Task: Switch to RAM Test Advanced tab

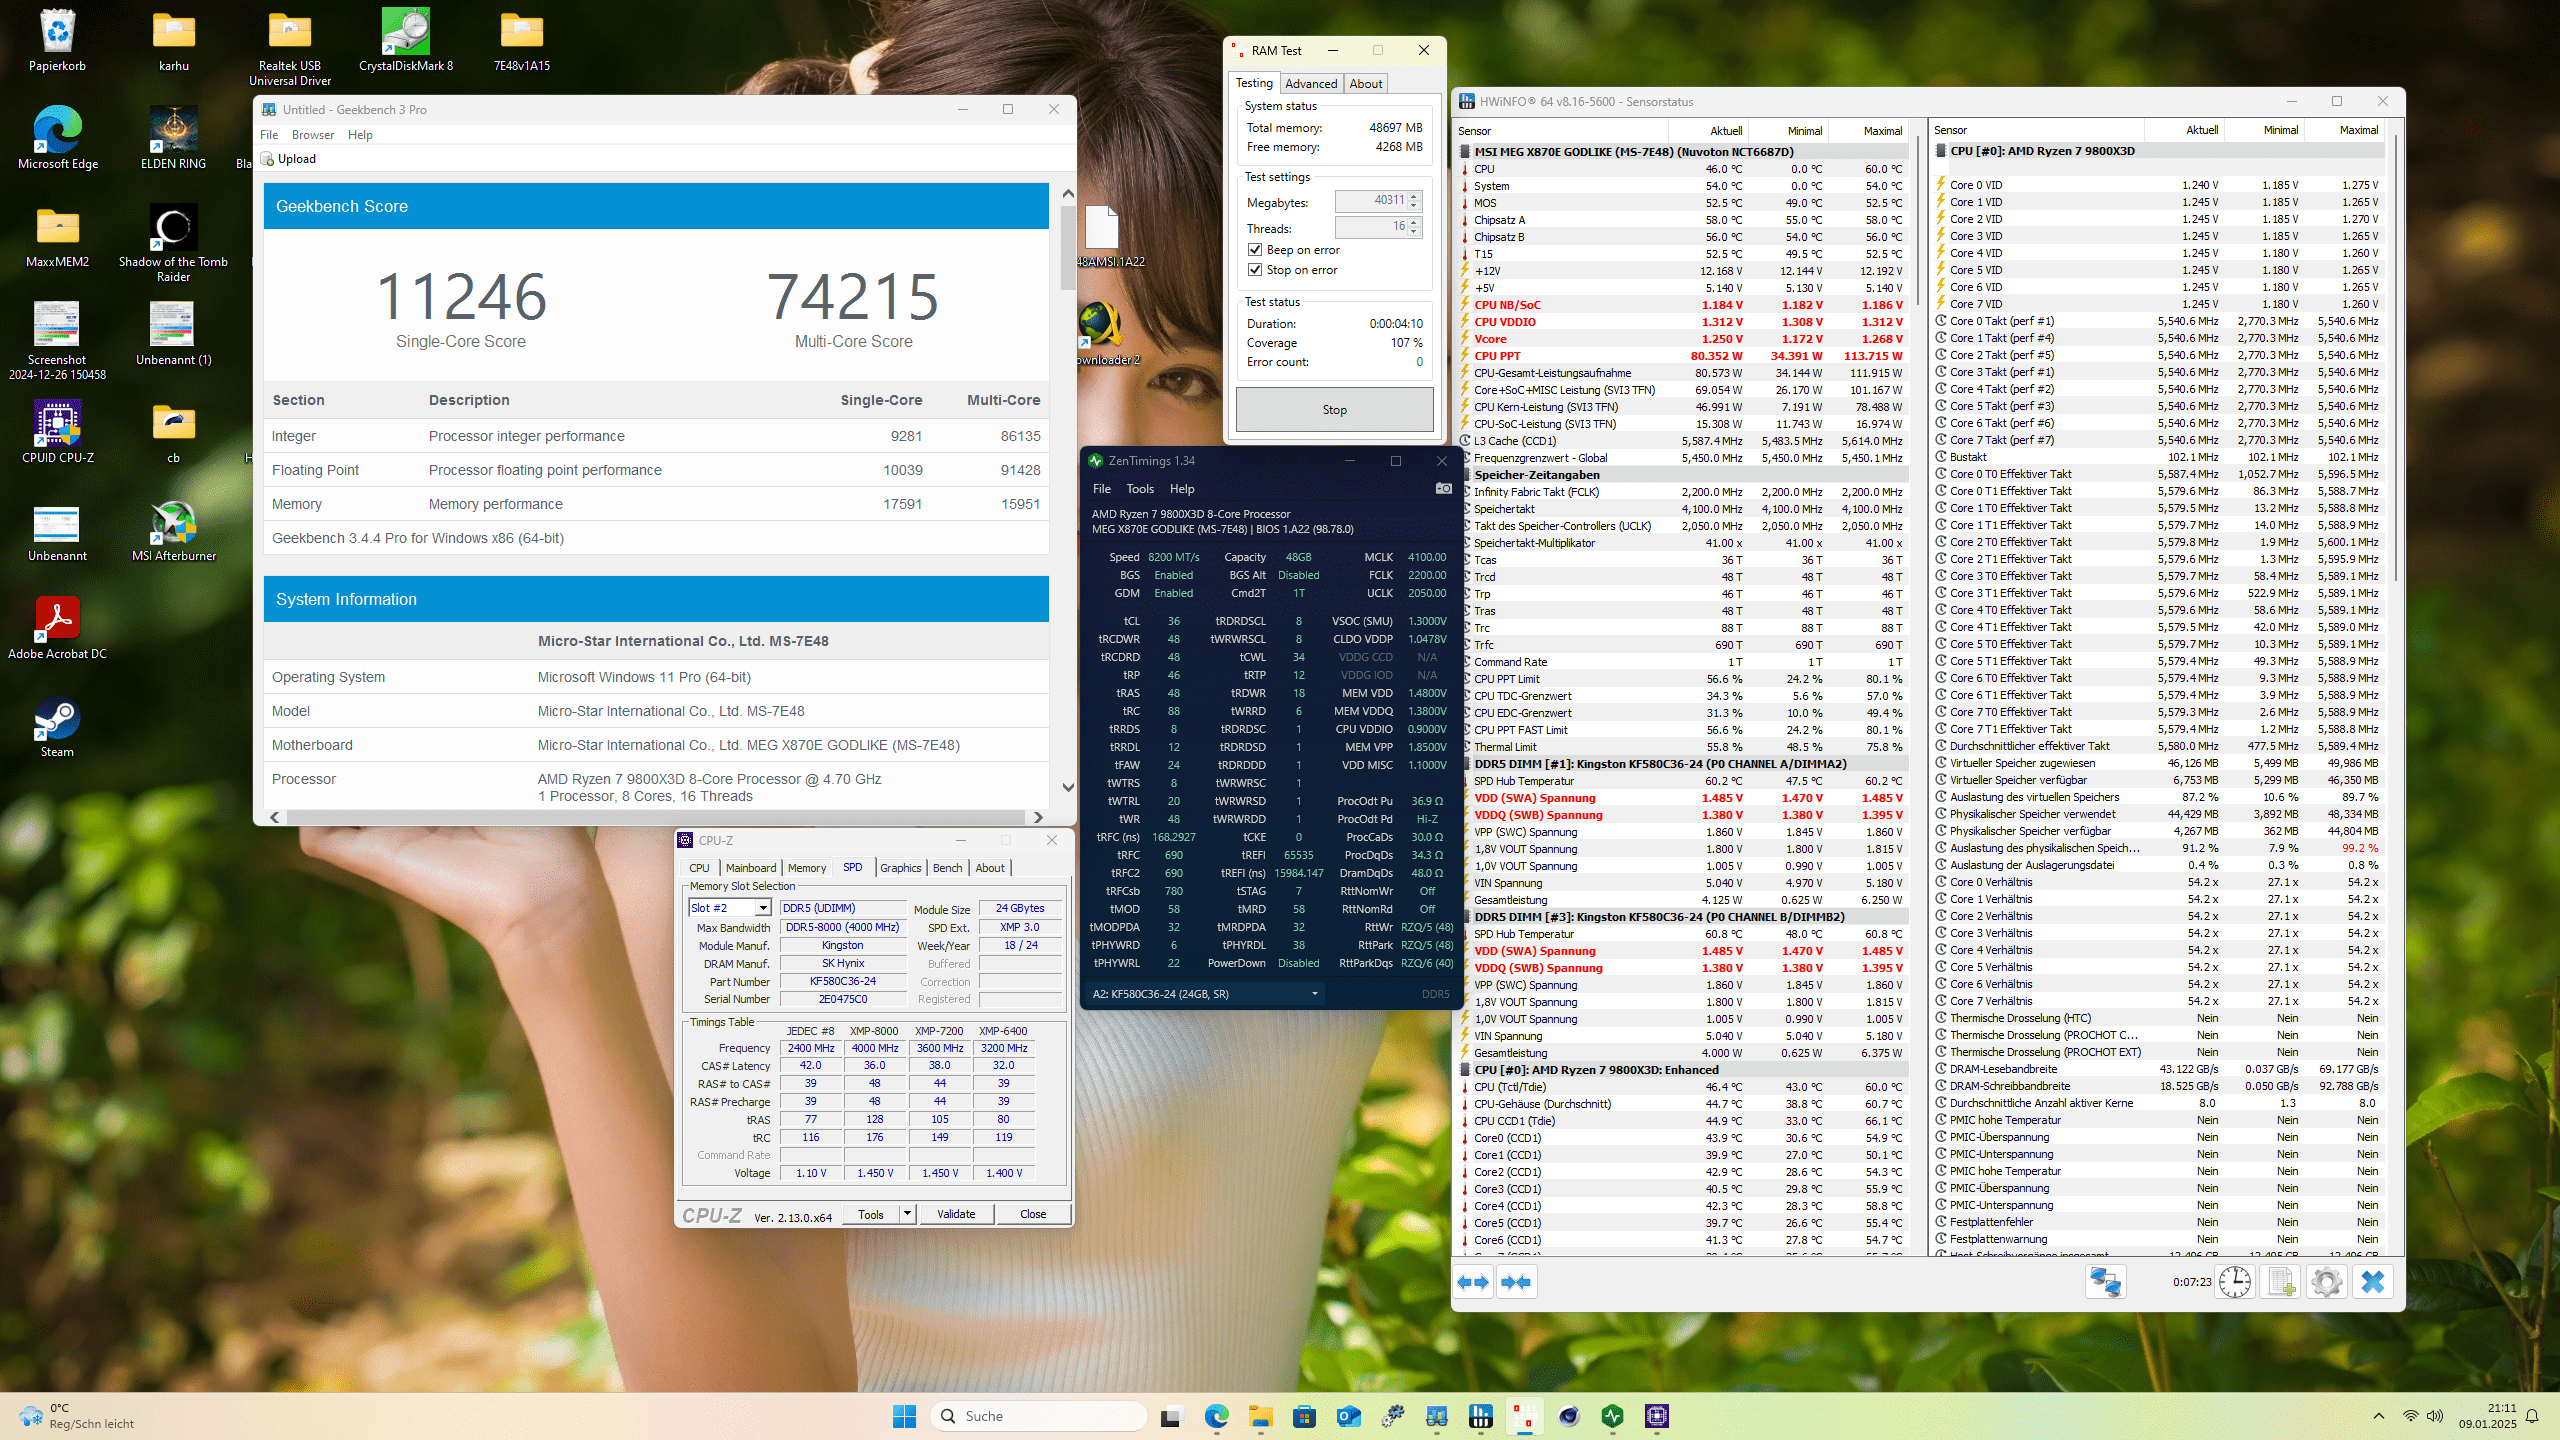Action: [x=1311, y=84]
